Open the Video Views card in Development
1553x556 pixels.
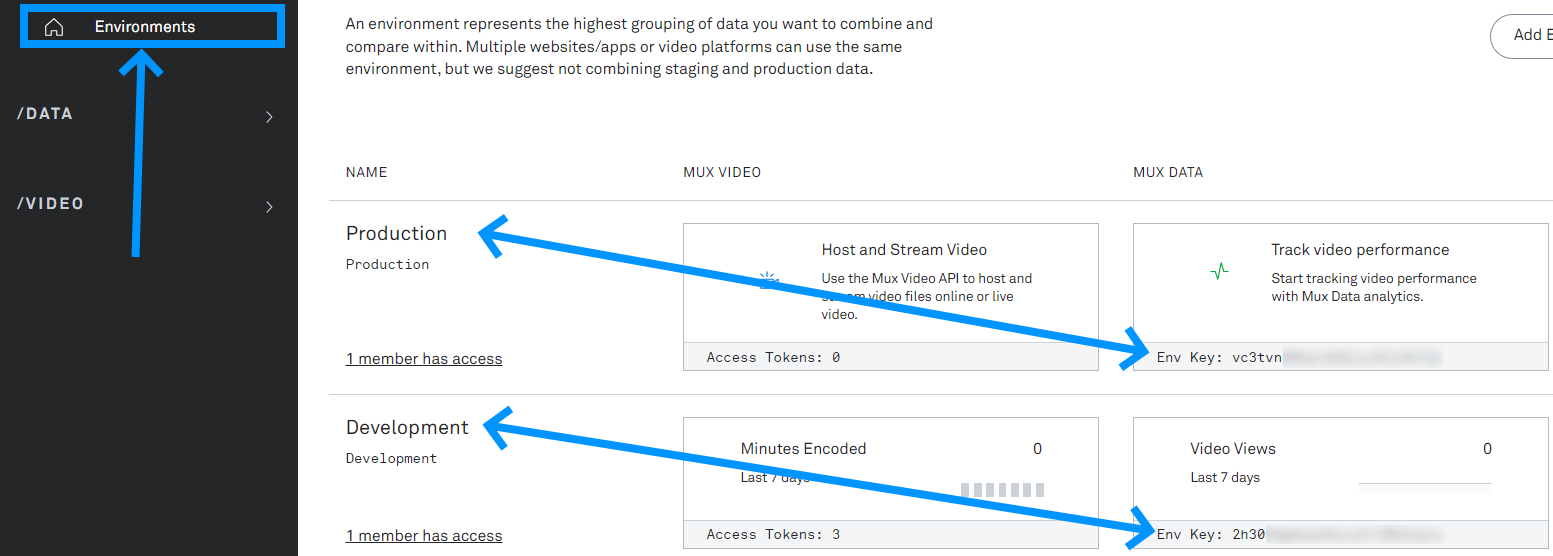click(x=1341, y=469)
